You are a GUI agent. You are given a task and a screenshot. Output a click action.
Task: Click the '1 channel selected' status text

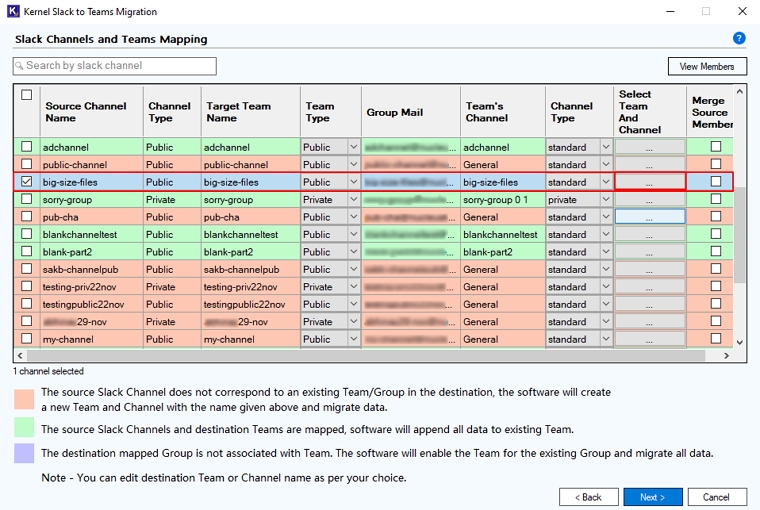click(x=48, y=371)
